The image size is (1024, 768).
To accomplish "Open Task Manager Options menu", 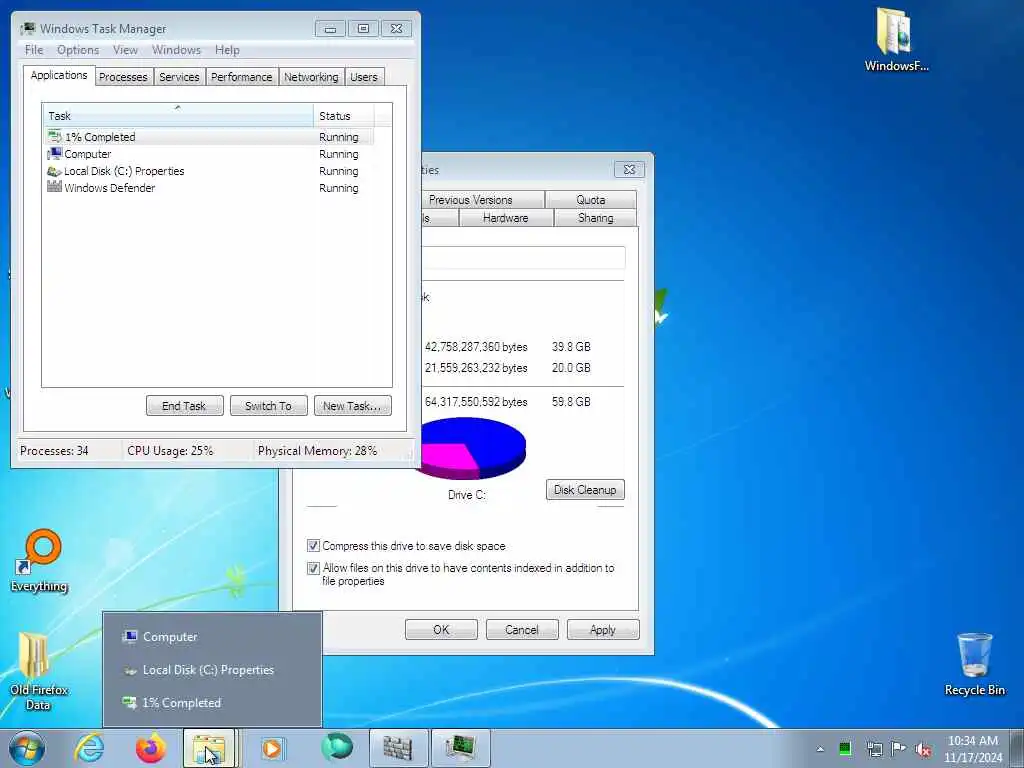I will click(x=78, y=50).
